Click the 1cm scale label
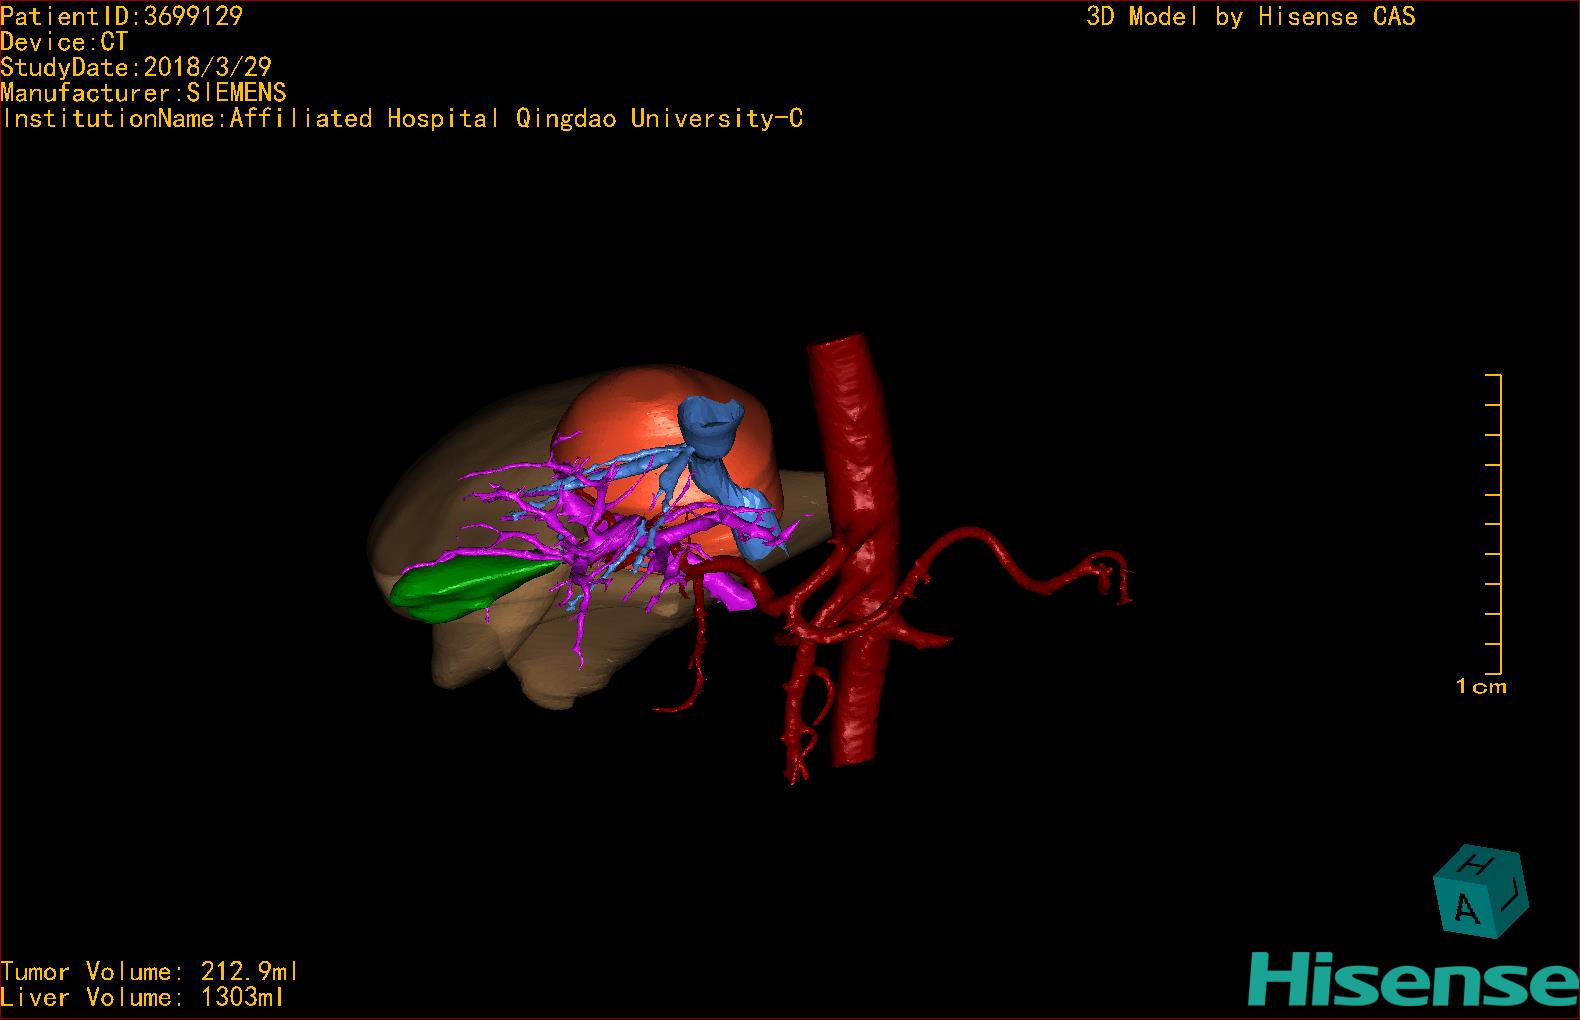 (x=1481, y=686)
